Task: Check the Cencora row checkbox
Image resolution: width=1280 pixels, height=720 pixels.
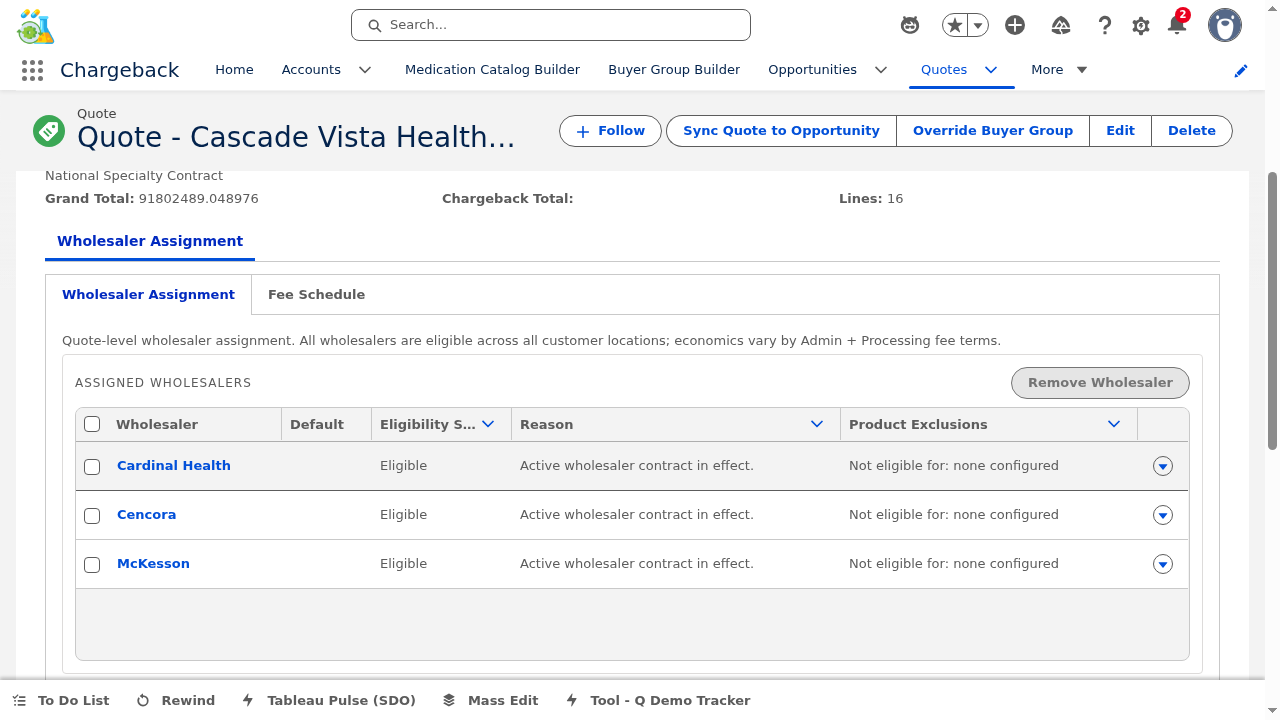Action: click(92, 516)
